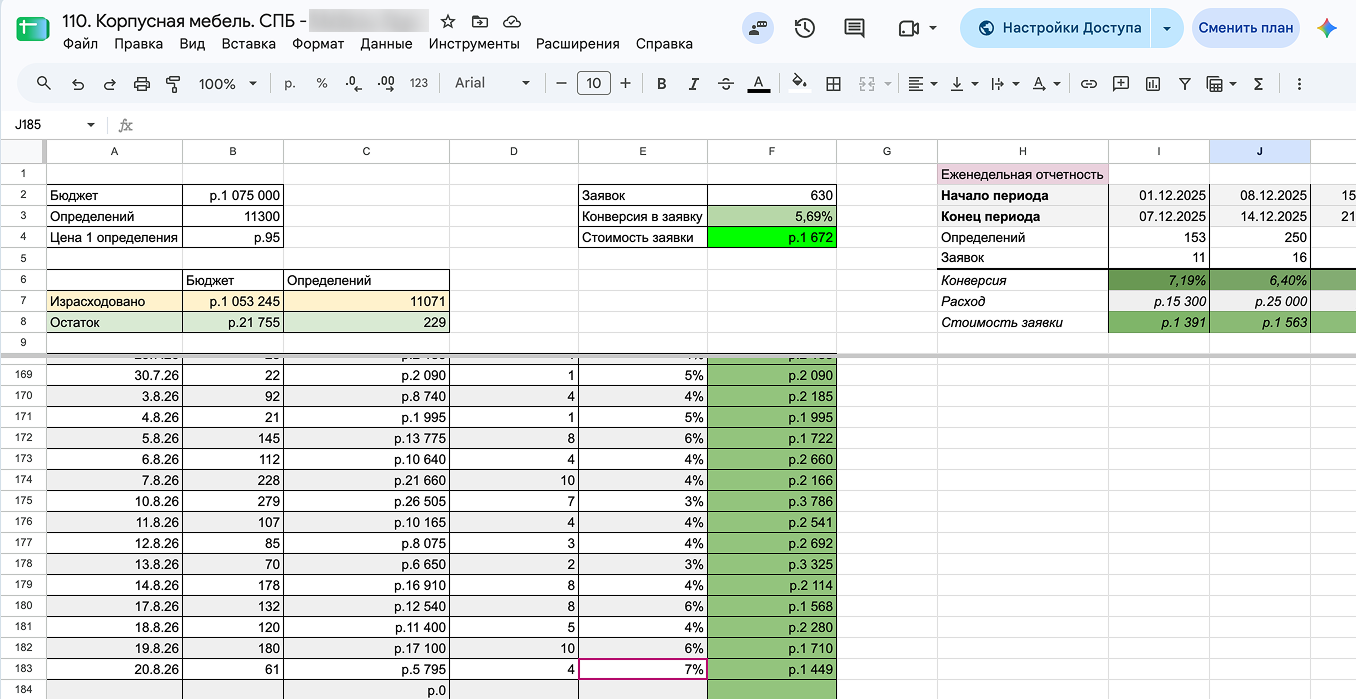
Task: Open the Файл menu
Action: [x=80, y=44]
